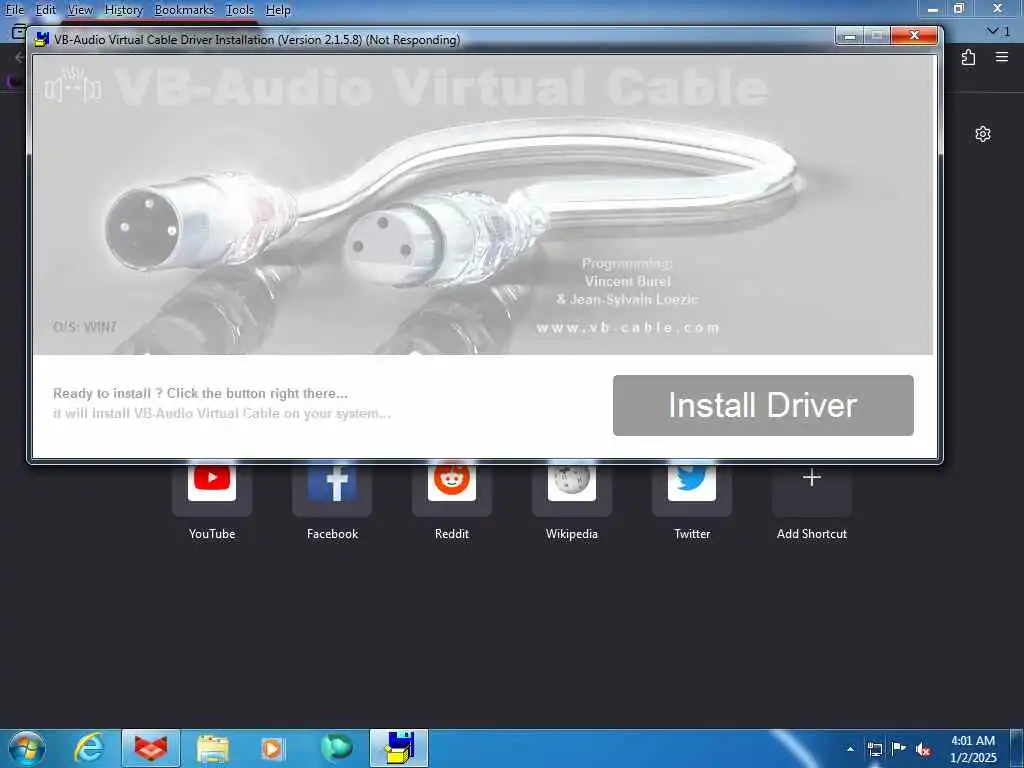Image resolution: width=1024 pixels, height=768 pixels.
Task: Select VB-Cable installer taskbar button
Action: coord(399,748)
